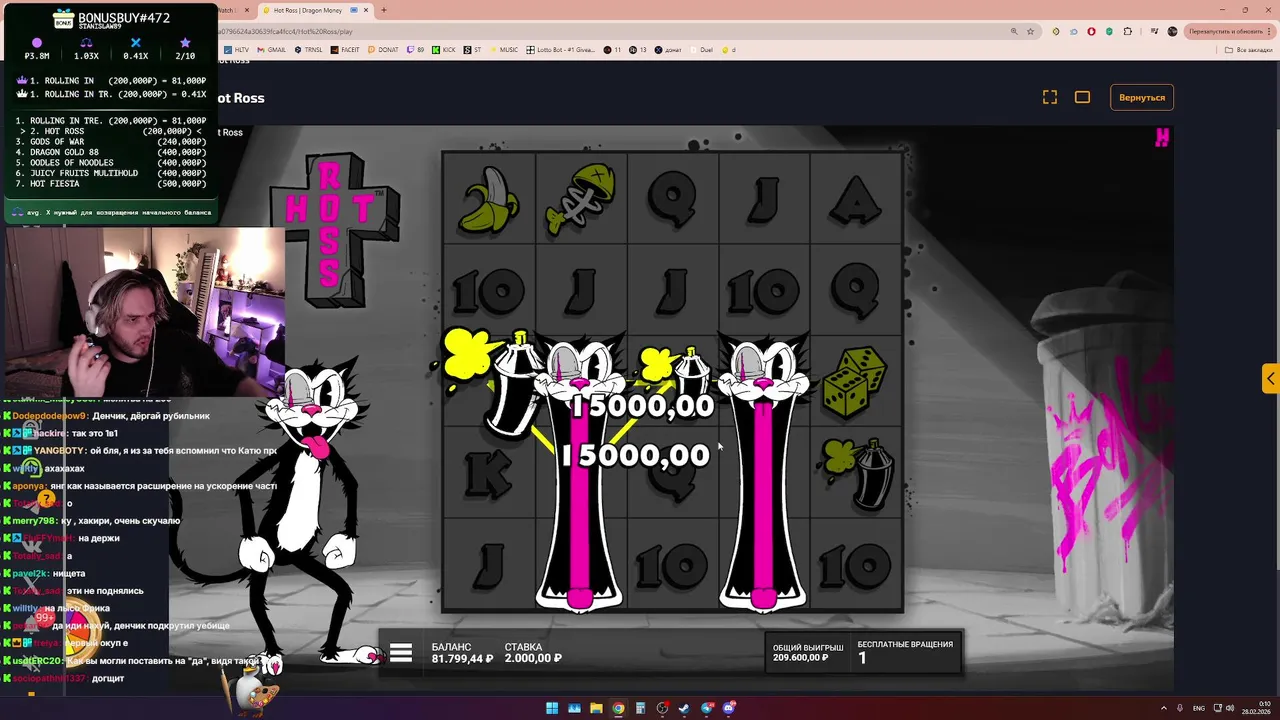Screen dimensions: 1280x720
Task: Open Discord from the taskbar
Action: [x=729, y=708]
